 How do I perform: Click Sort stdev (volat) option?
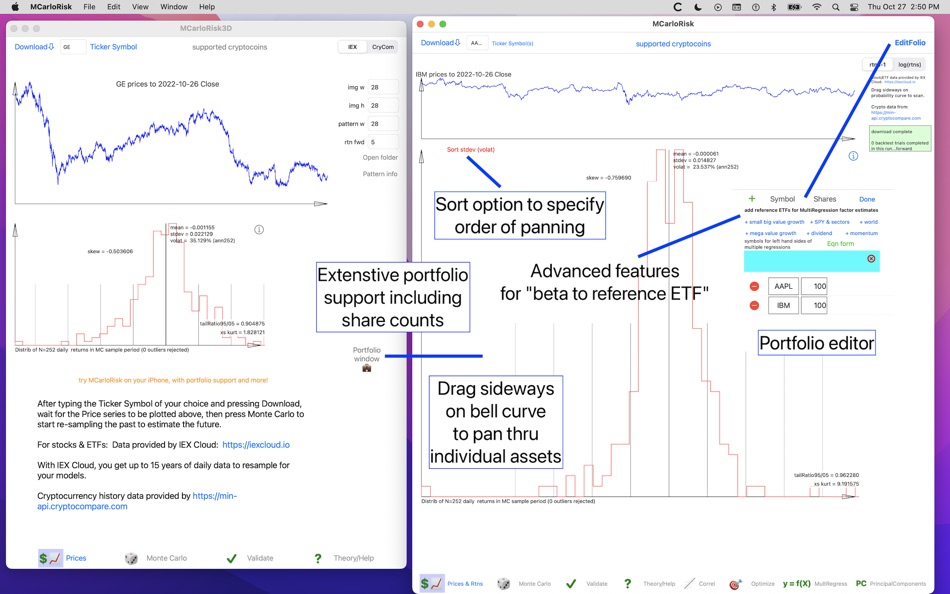point(471,149)
